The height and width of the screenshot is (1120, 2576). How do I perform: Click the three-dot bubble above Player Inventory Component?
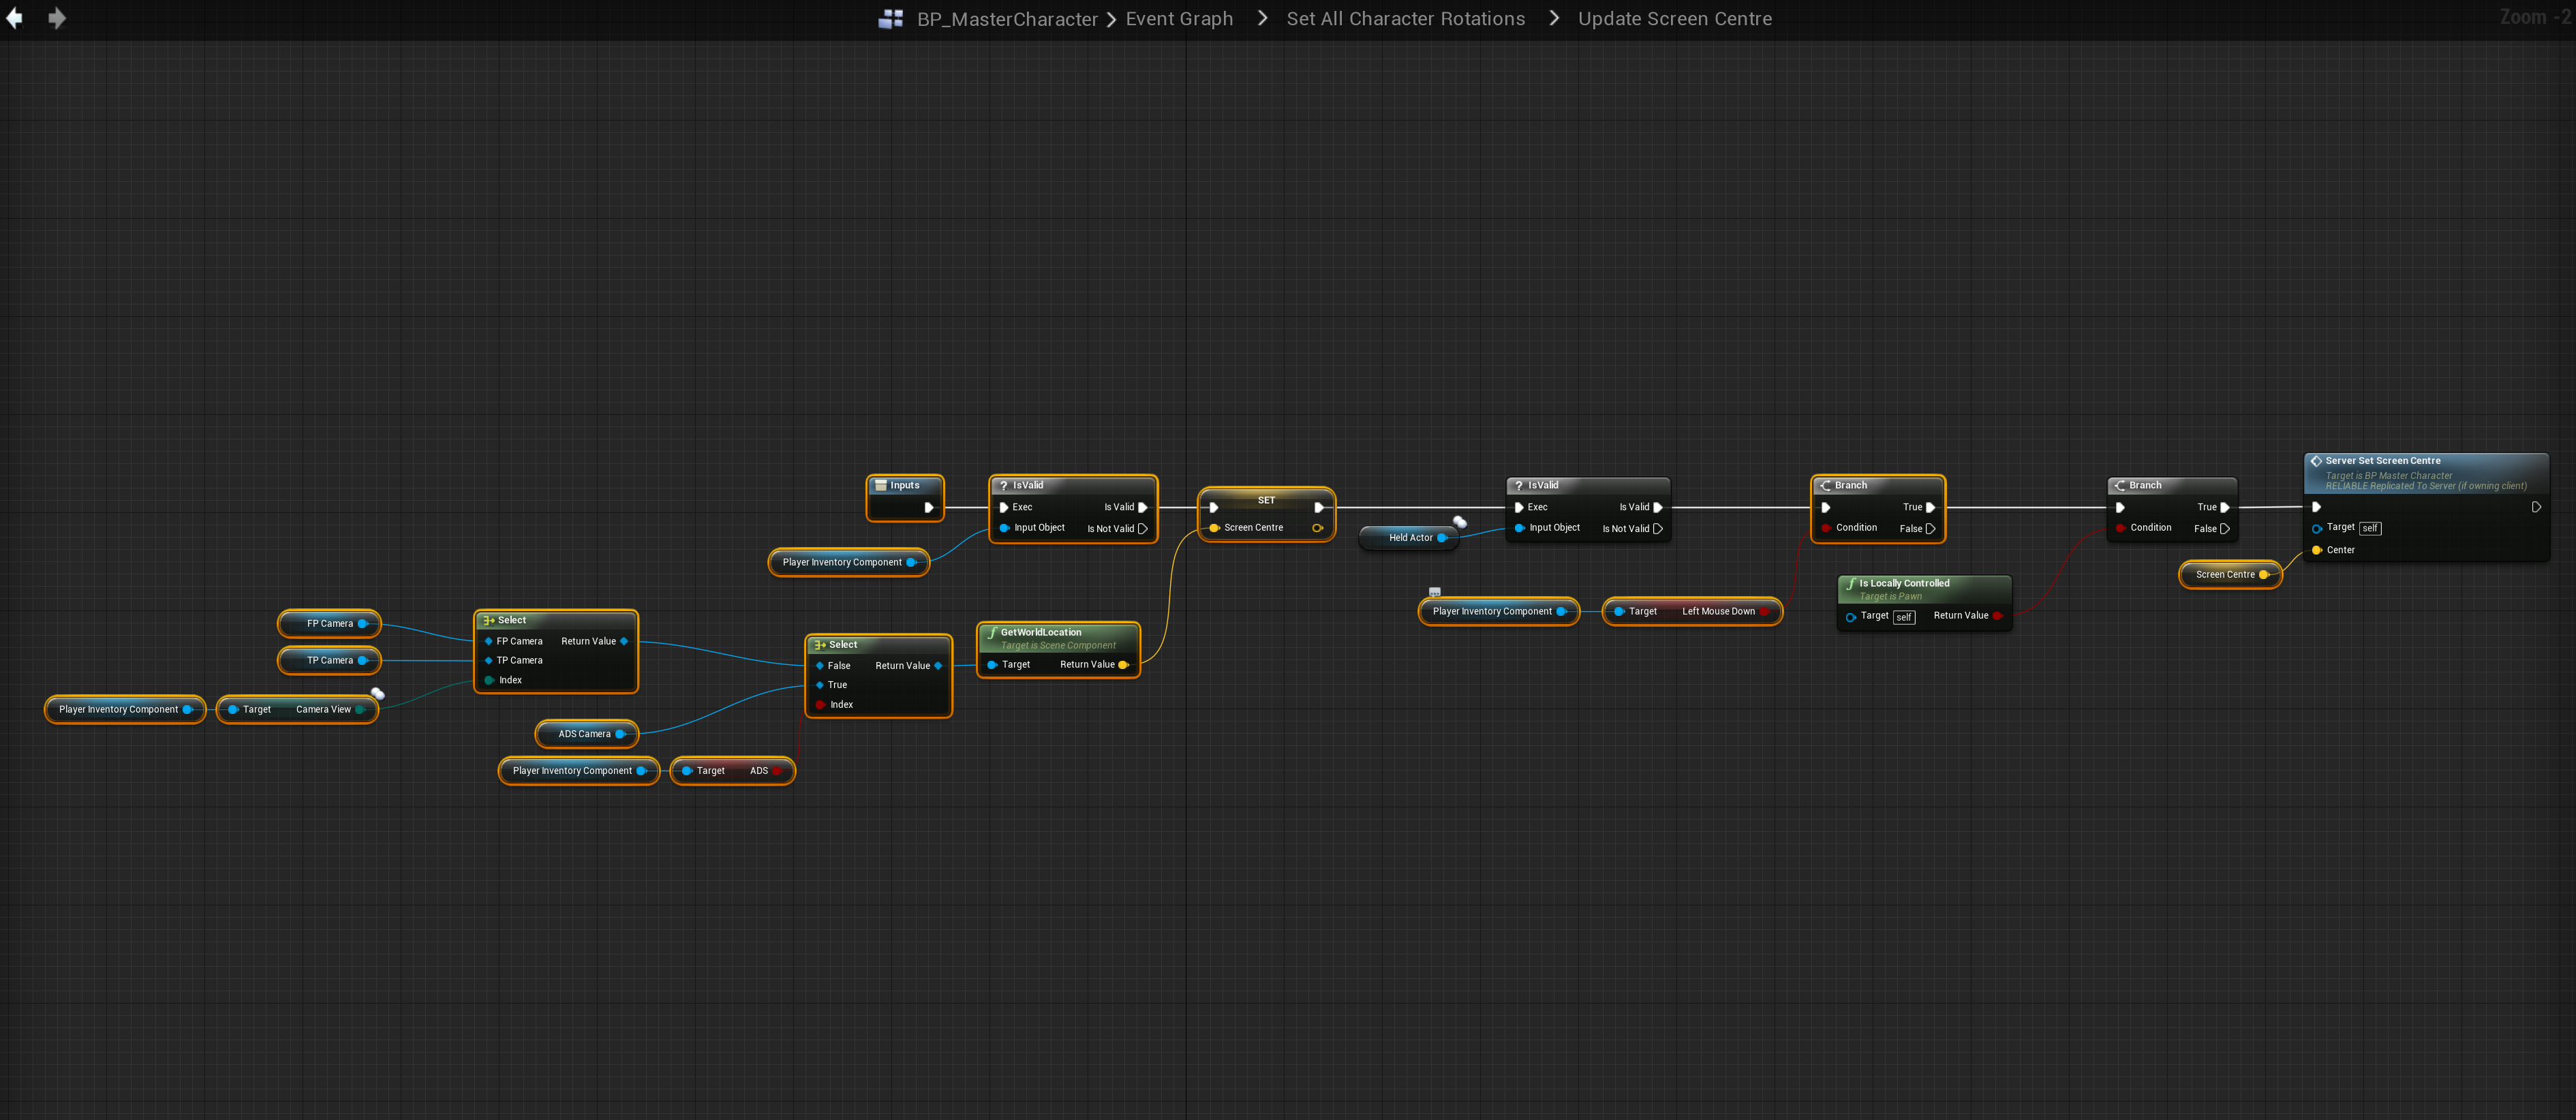pyautogui.click(x=1434, y=592)
